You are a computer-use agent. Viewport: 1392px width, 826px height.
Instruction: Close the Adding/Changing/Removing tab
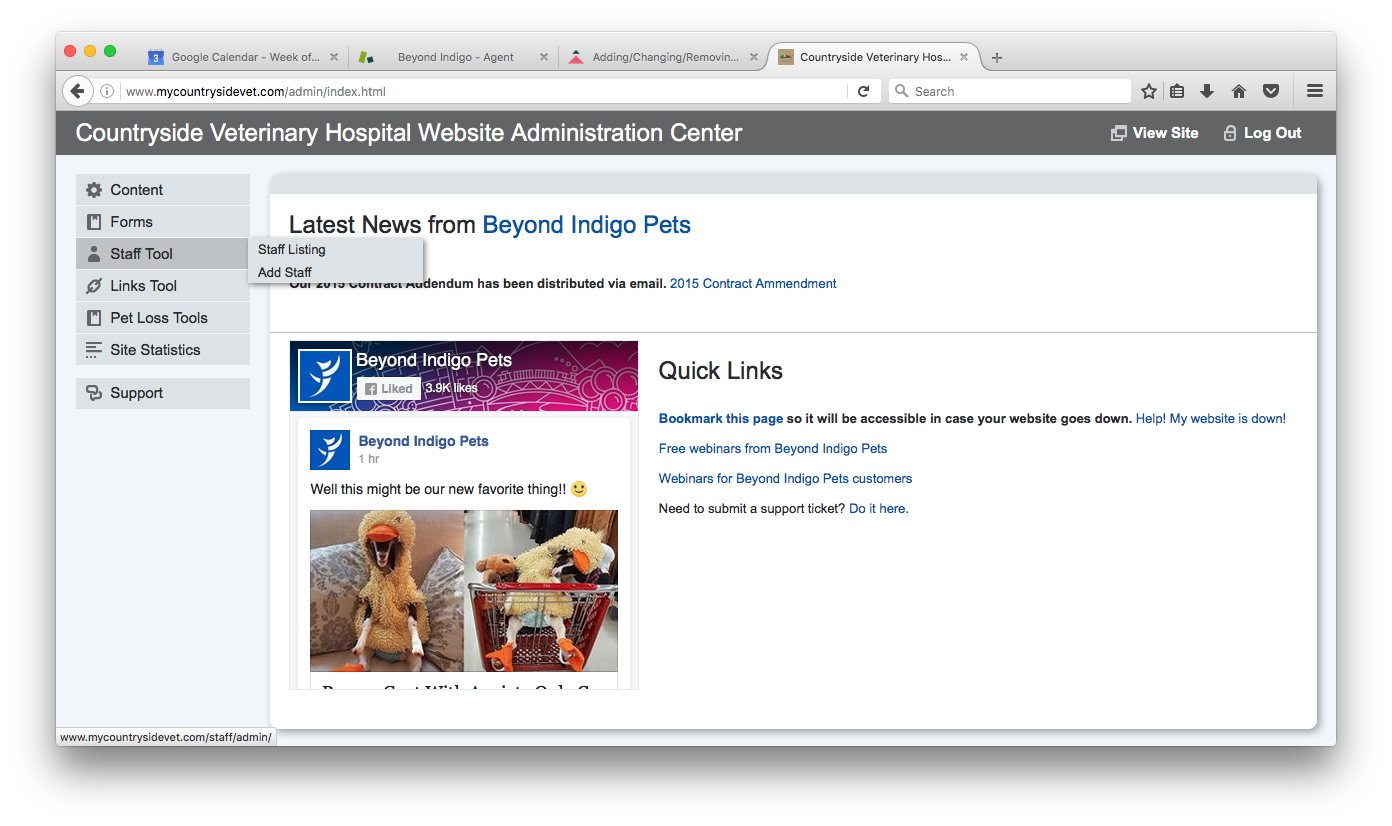tap(754, 57)
